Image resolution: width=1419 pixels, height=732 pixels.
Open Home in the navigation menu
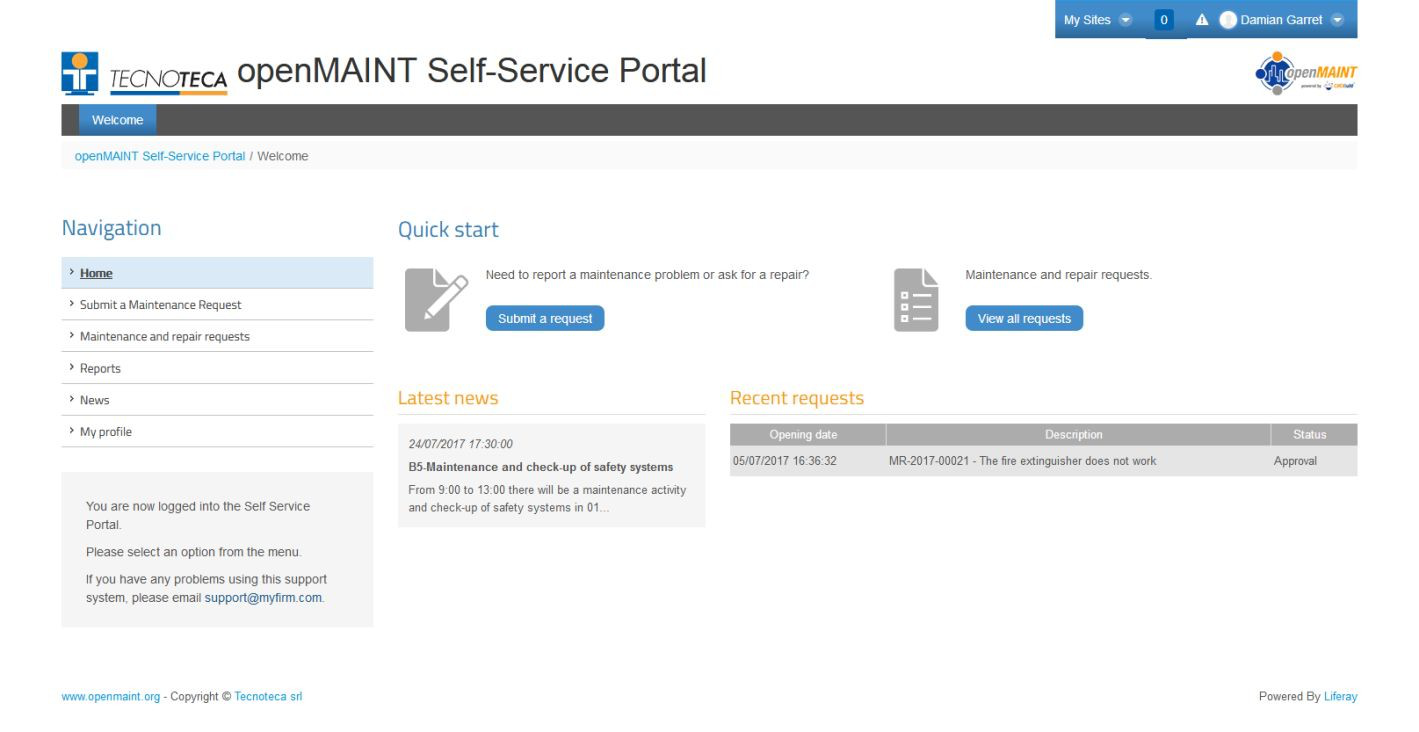96,273
